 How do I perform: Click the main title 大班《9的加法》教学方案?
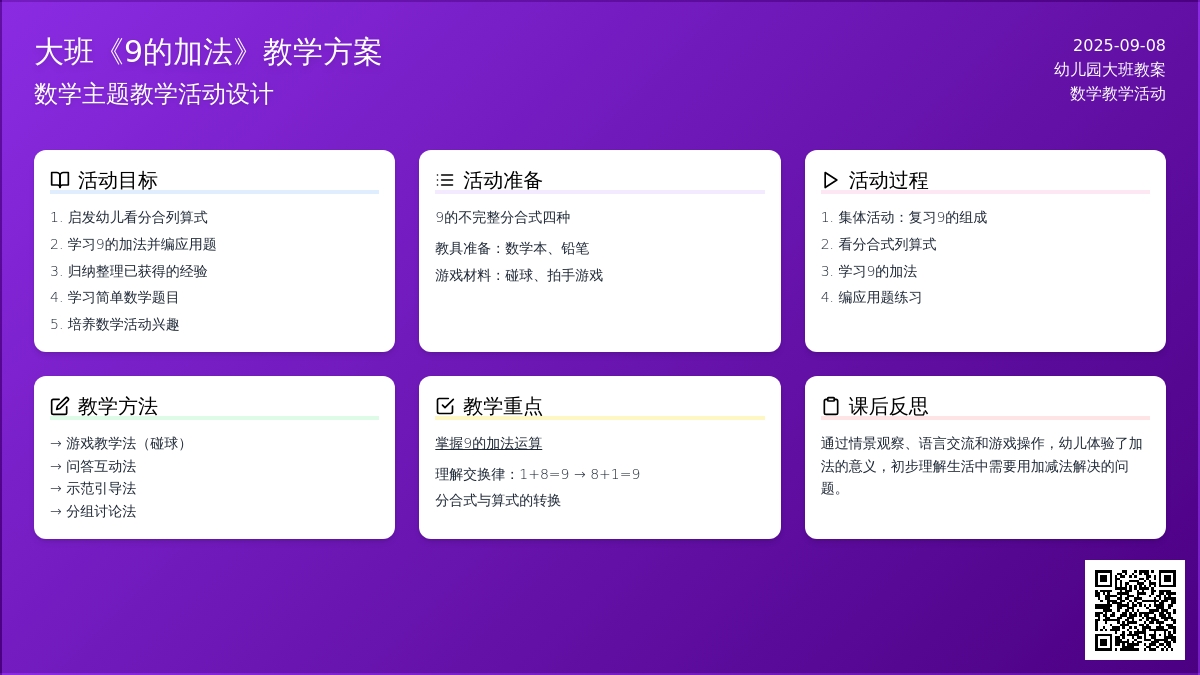[208, 52]
